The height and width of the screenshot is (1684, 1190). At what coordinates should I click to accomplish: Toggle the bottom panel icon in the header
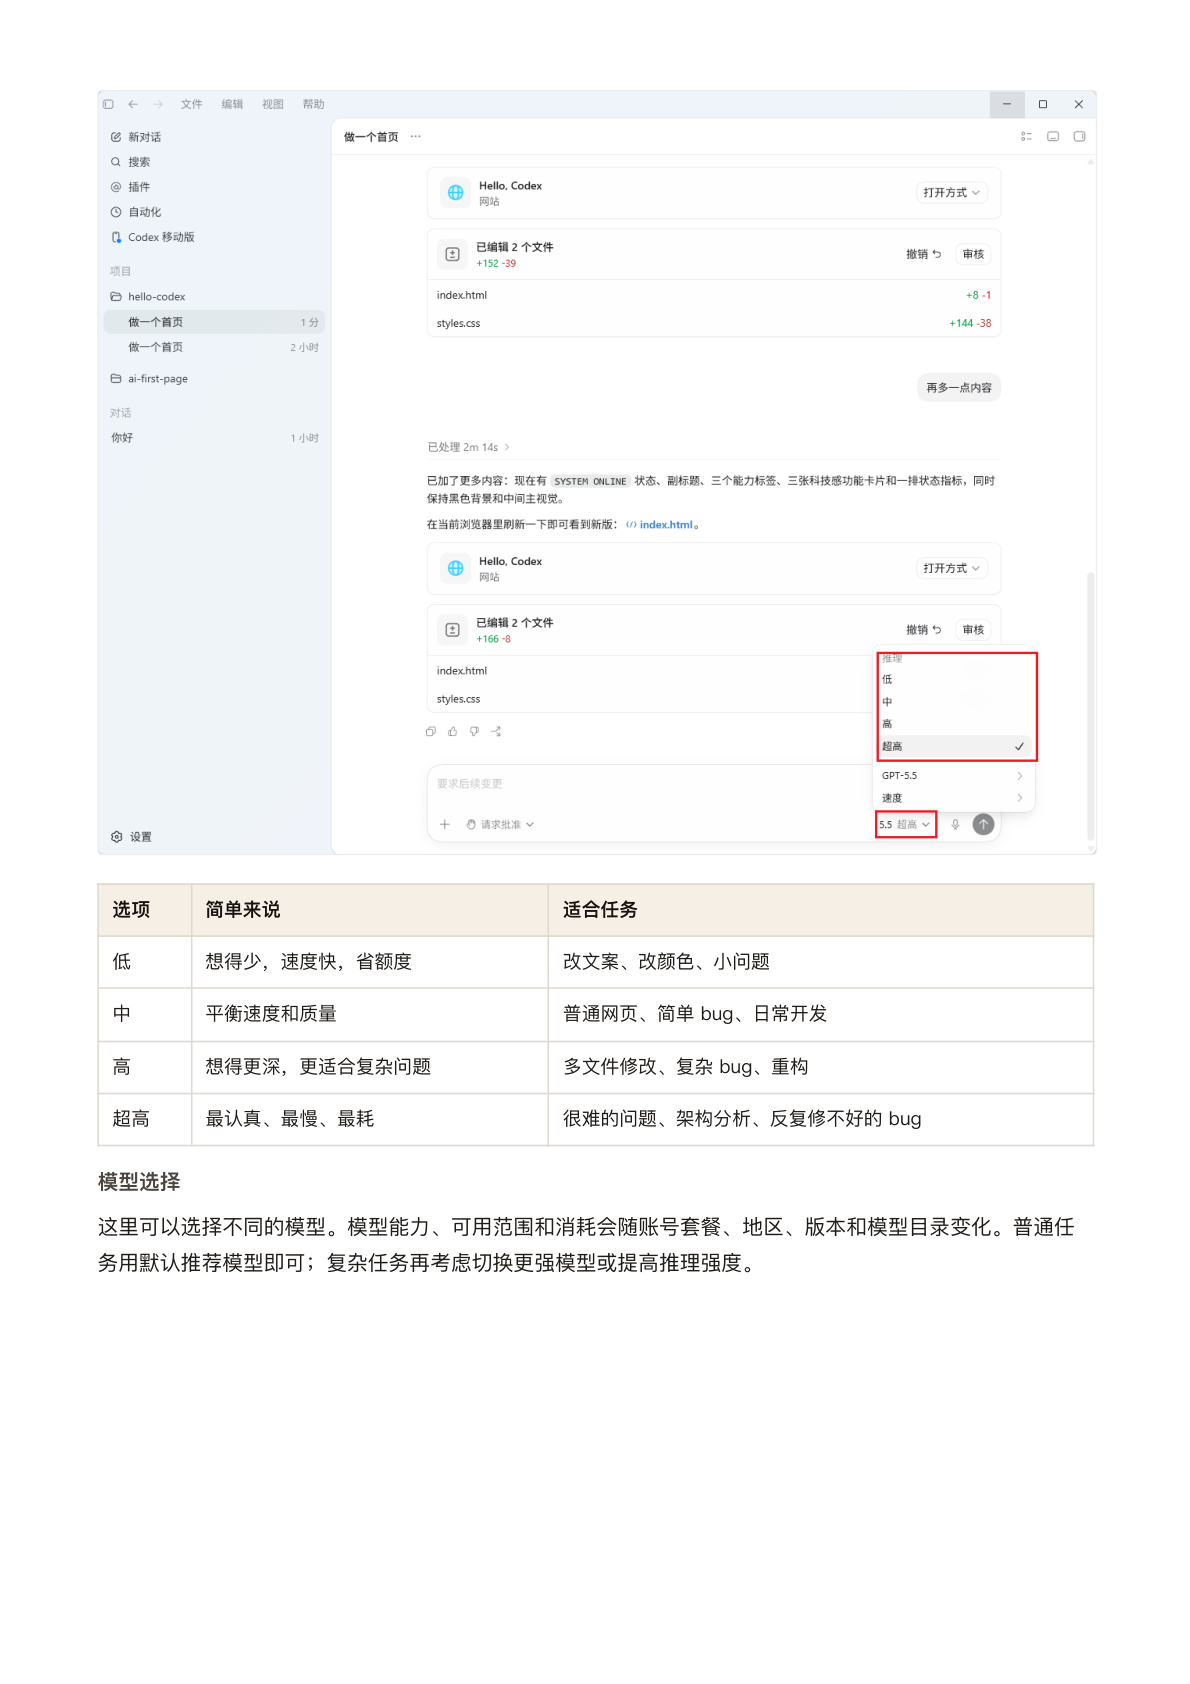click(x=1053, y=136)
